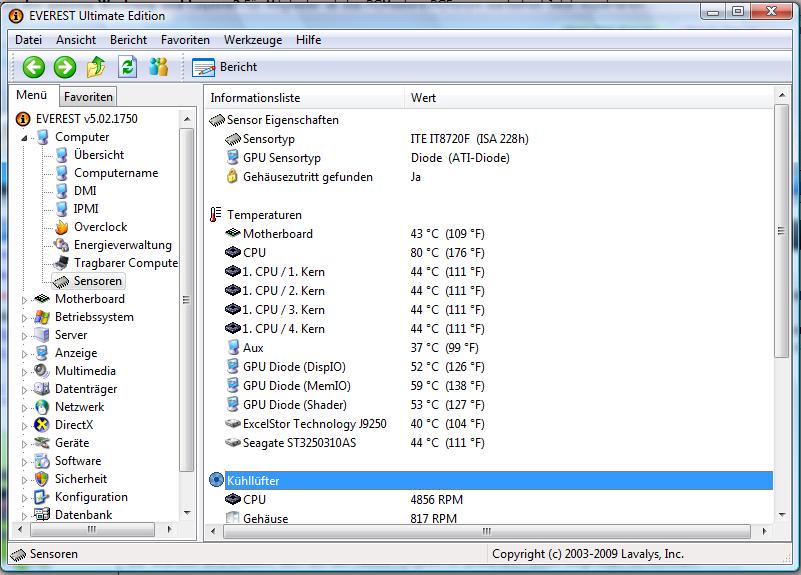Click the DirectX icon in the tree

41,425
